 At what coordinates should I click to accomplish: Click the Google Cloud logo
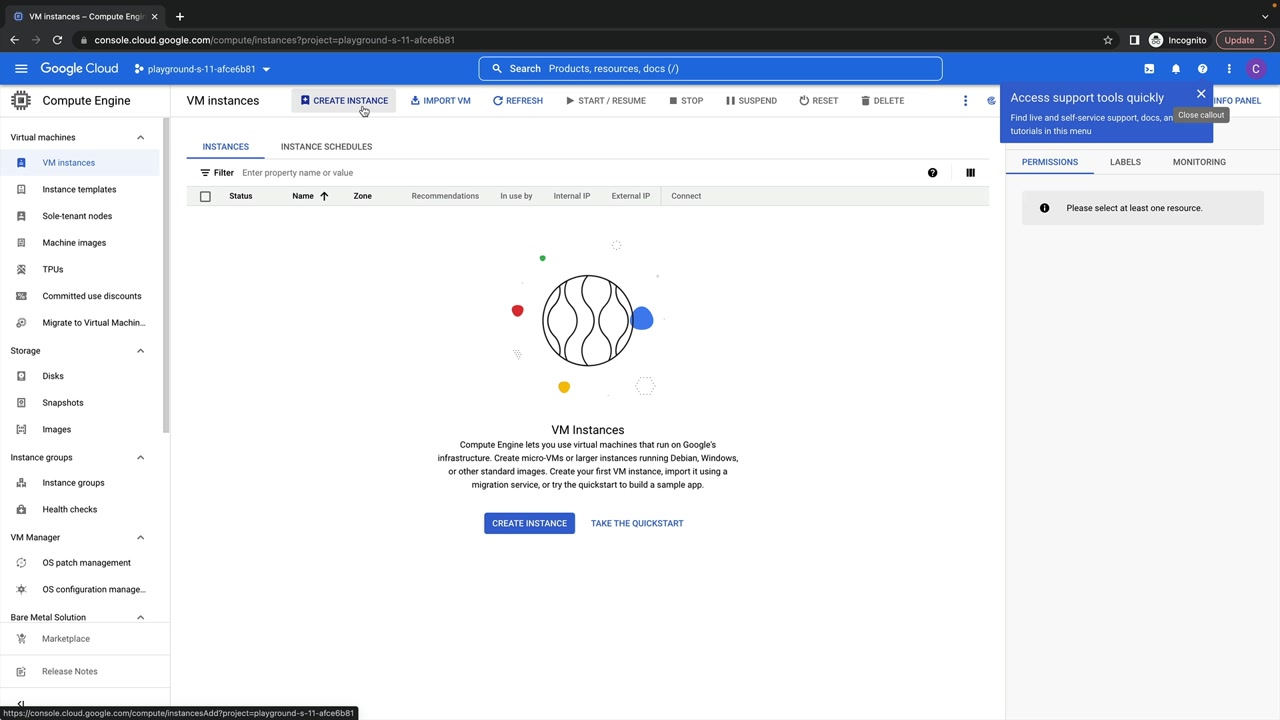pos(79,69)
